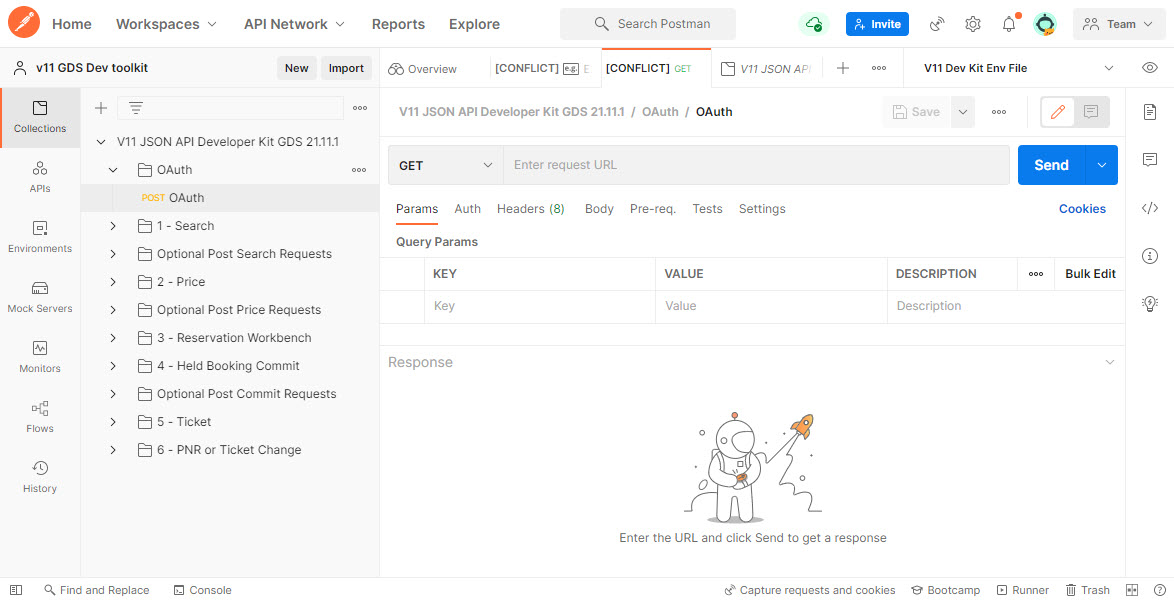Toggle two-pane view in status bar
1174x602 pixels.
pos(1132,590)
